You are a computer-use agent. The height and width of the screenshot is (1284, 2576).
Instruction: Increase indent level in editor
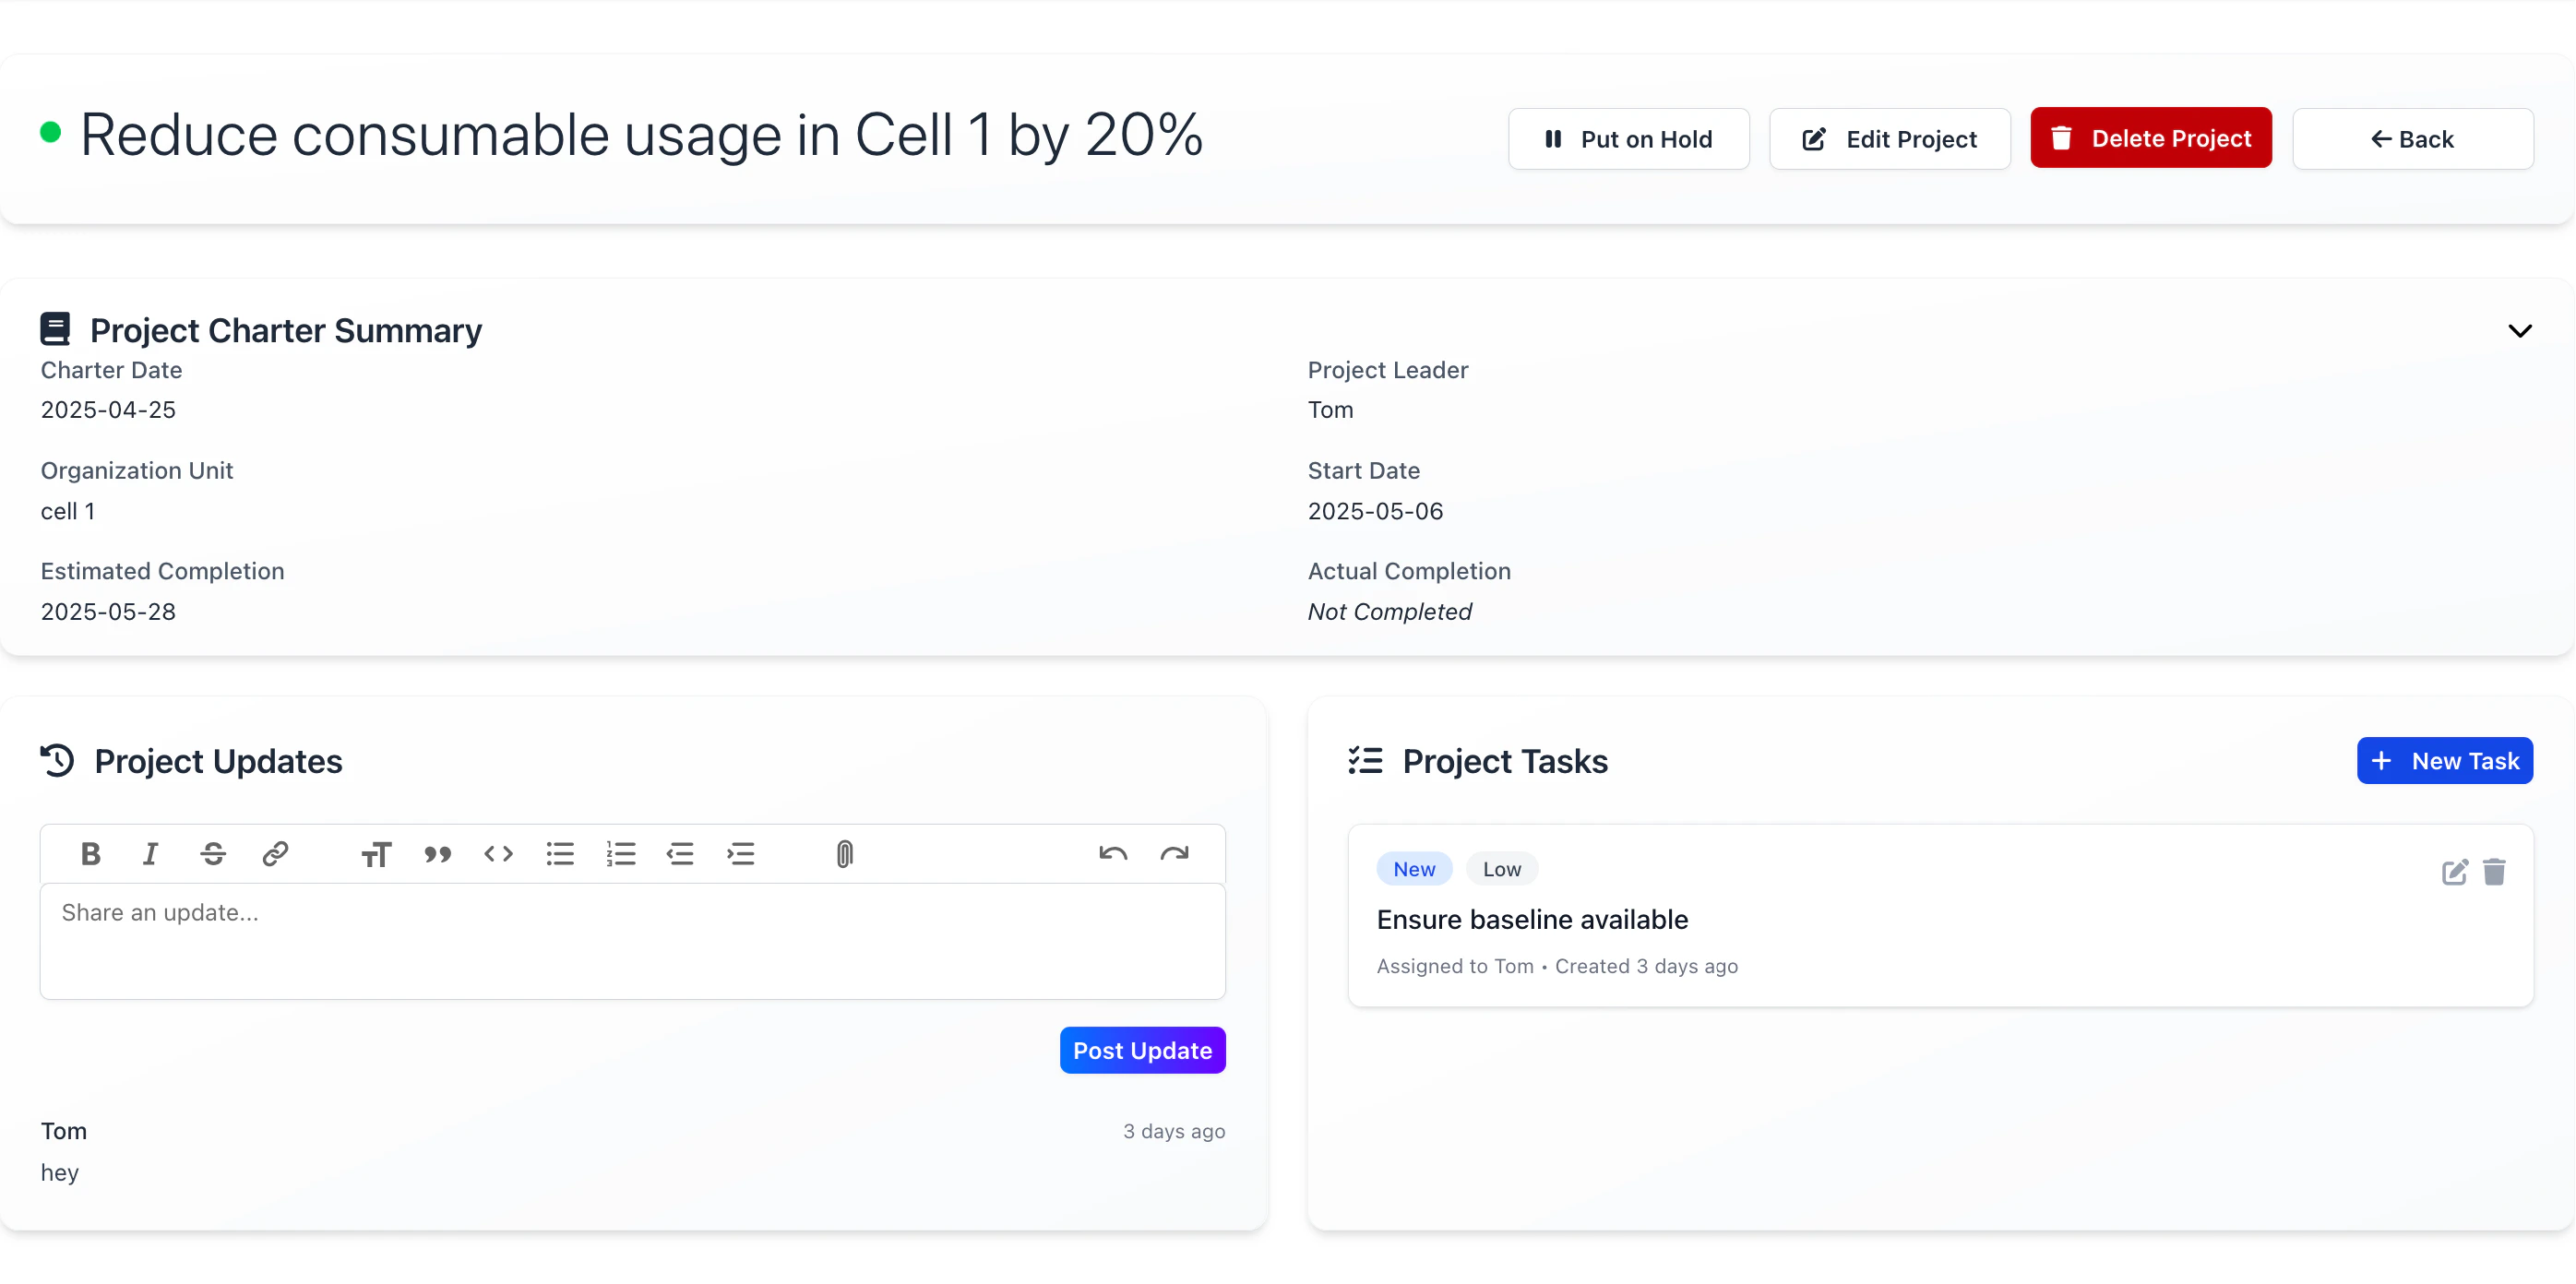pyautogui.click(x=740, y=854)
